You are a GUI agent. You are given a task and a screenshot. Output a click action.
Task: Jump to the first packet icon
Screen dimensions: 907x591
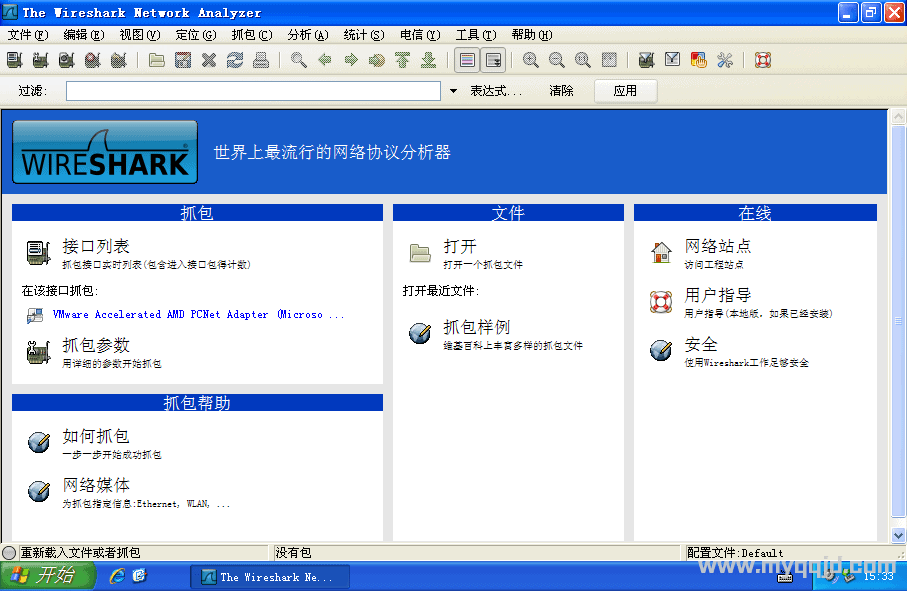tap(403, 60)
